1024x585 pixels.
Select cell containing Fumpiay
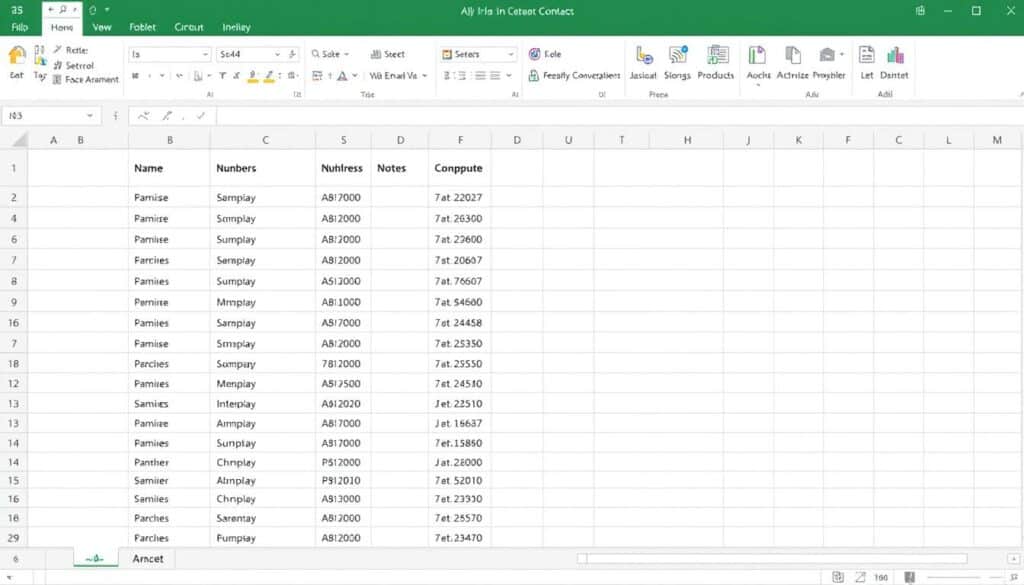point(263,538)
